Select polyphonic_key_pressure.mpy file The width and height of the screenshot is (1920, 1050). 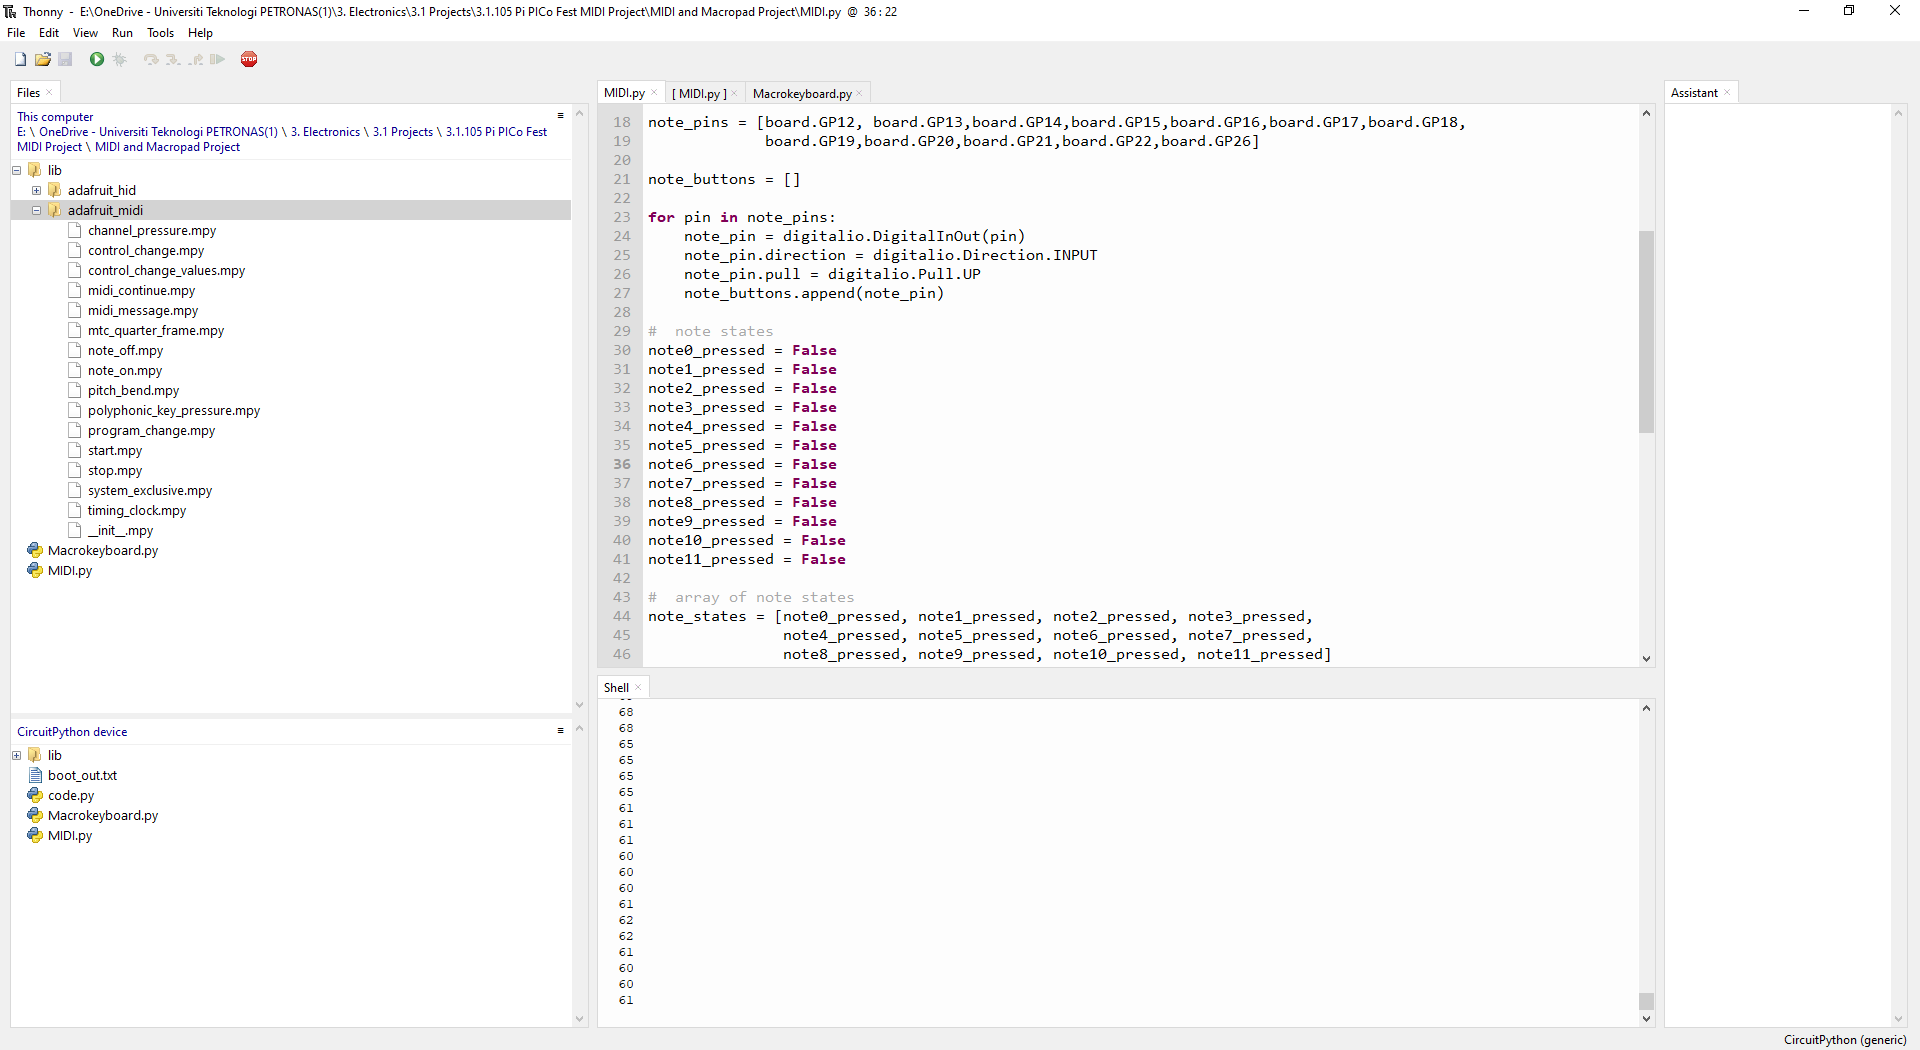pyautogui.click(x=173, y=411)
